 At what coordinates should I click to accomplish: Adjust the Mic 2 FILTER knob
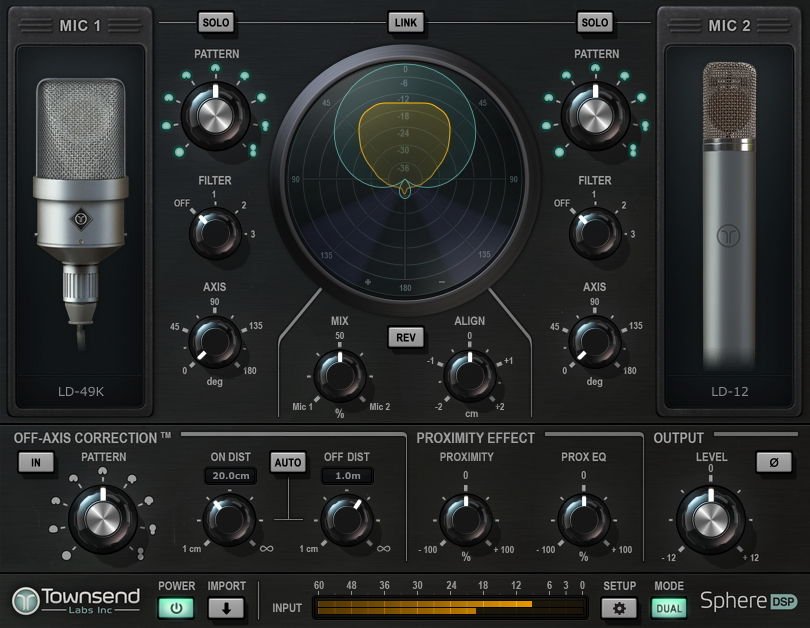point(595,233)
